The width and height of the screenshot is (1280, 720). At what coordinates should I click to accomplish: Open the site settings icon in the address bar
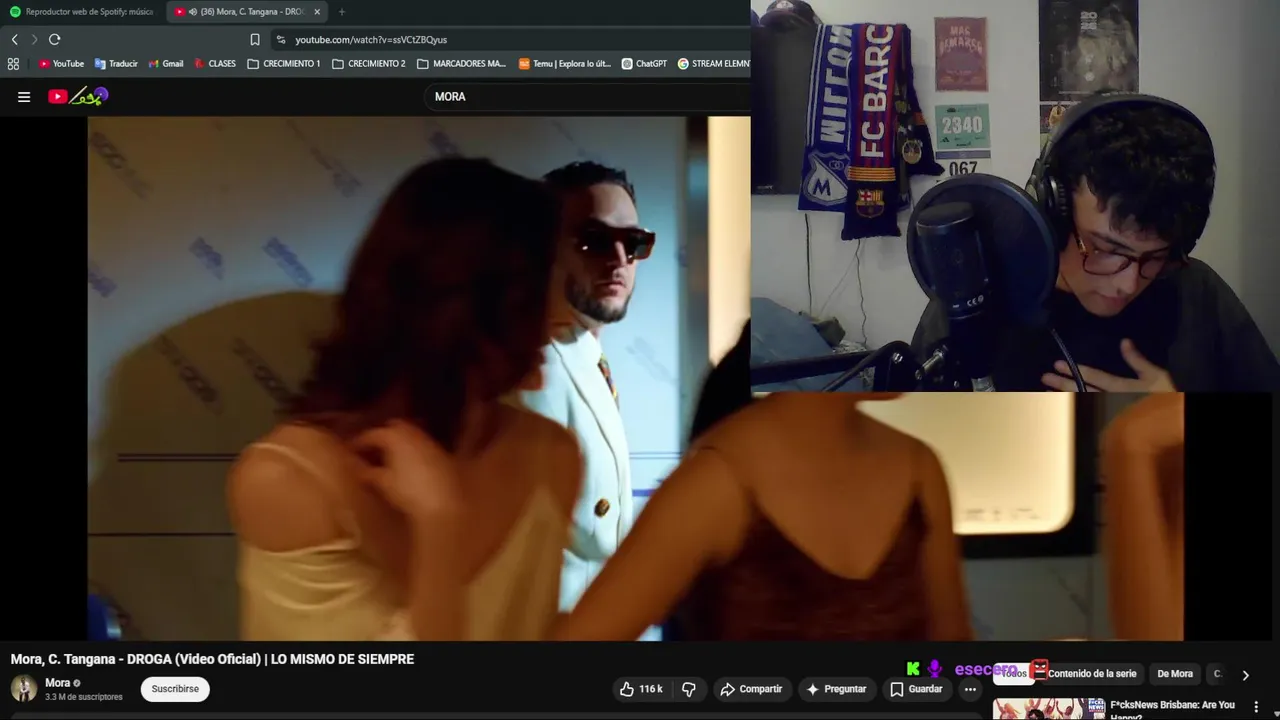(x=281, y=39)
